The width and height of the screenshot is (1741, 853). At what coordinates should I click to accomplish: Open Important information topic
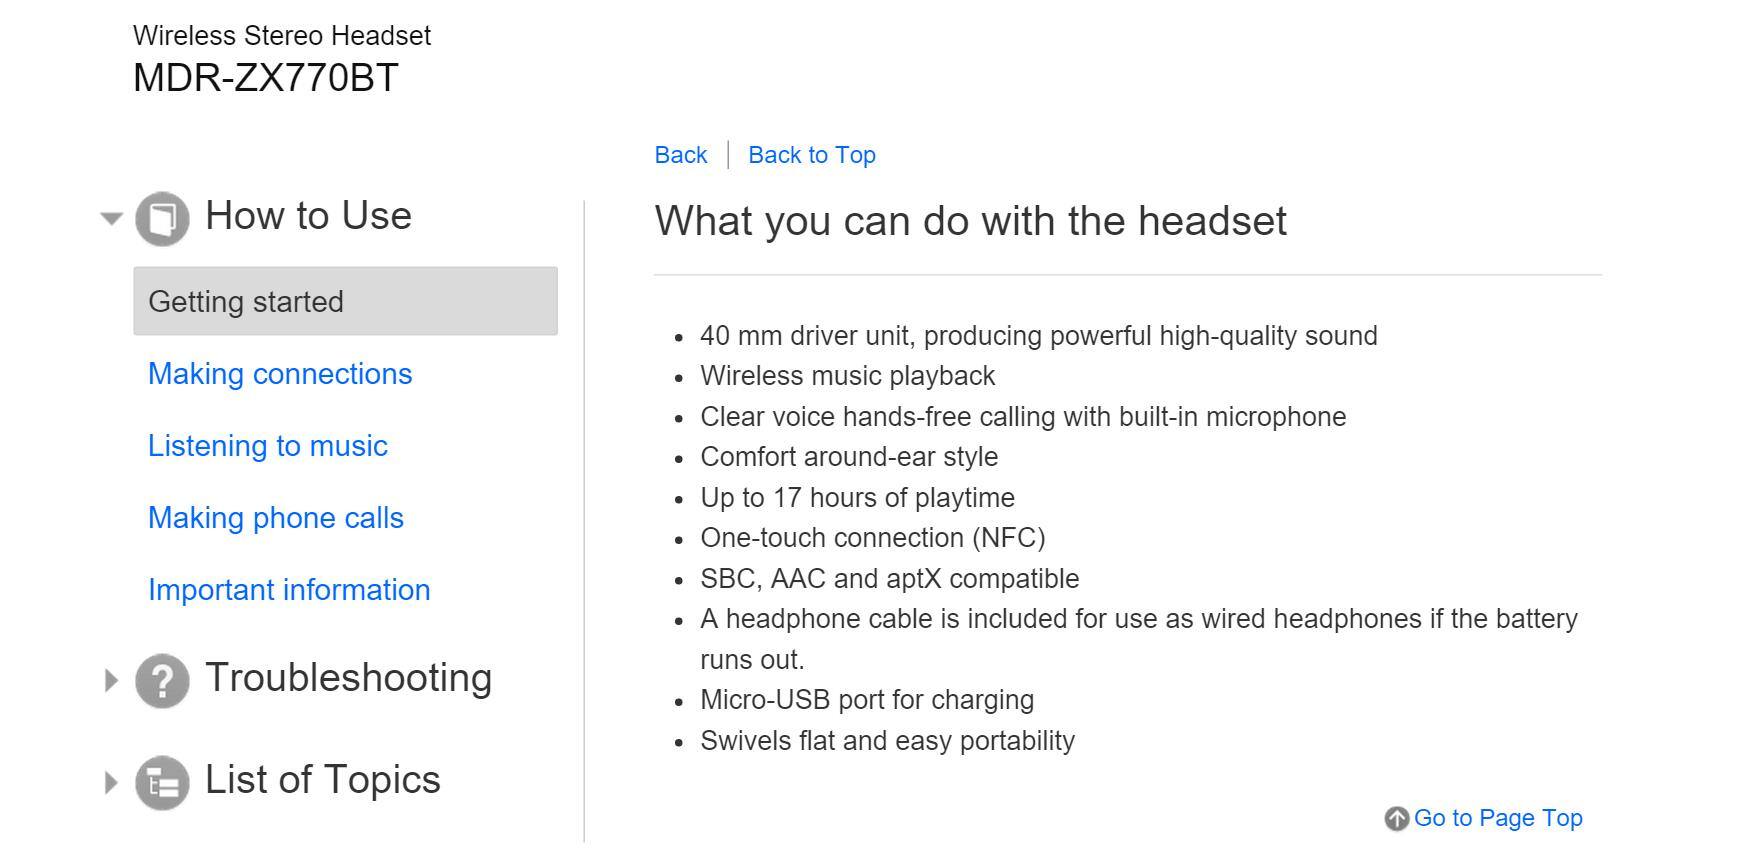tap(289, 590)
